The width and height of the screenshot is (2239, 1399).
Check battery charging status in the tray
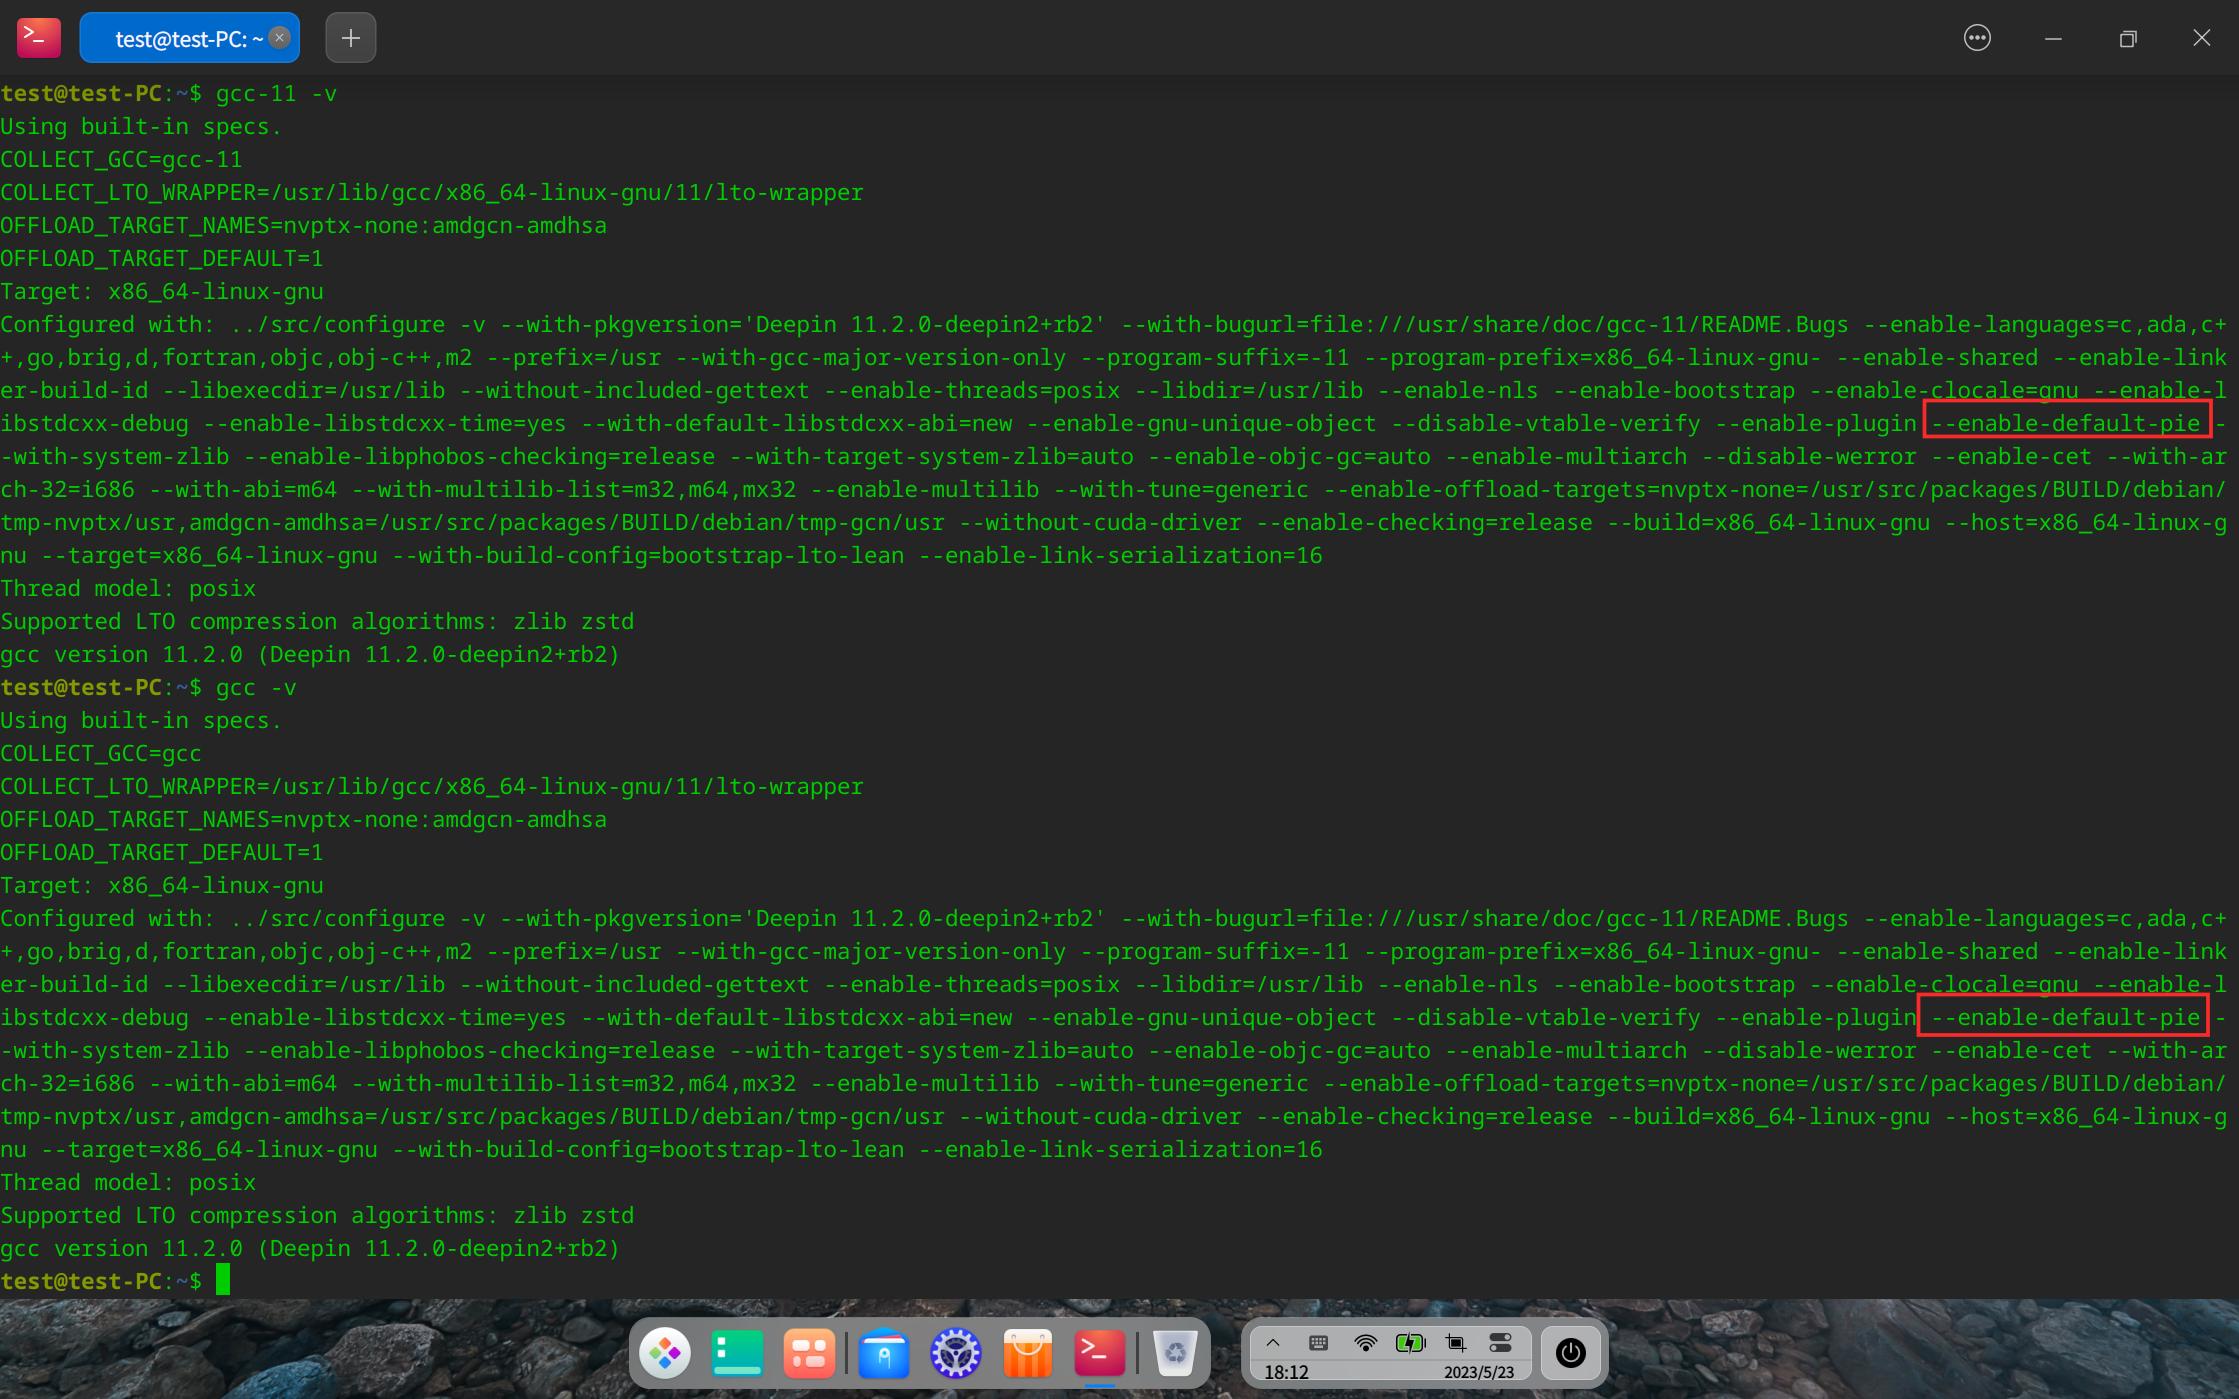[1410, 1342]
